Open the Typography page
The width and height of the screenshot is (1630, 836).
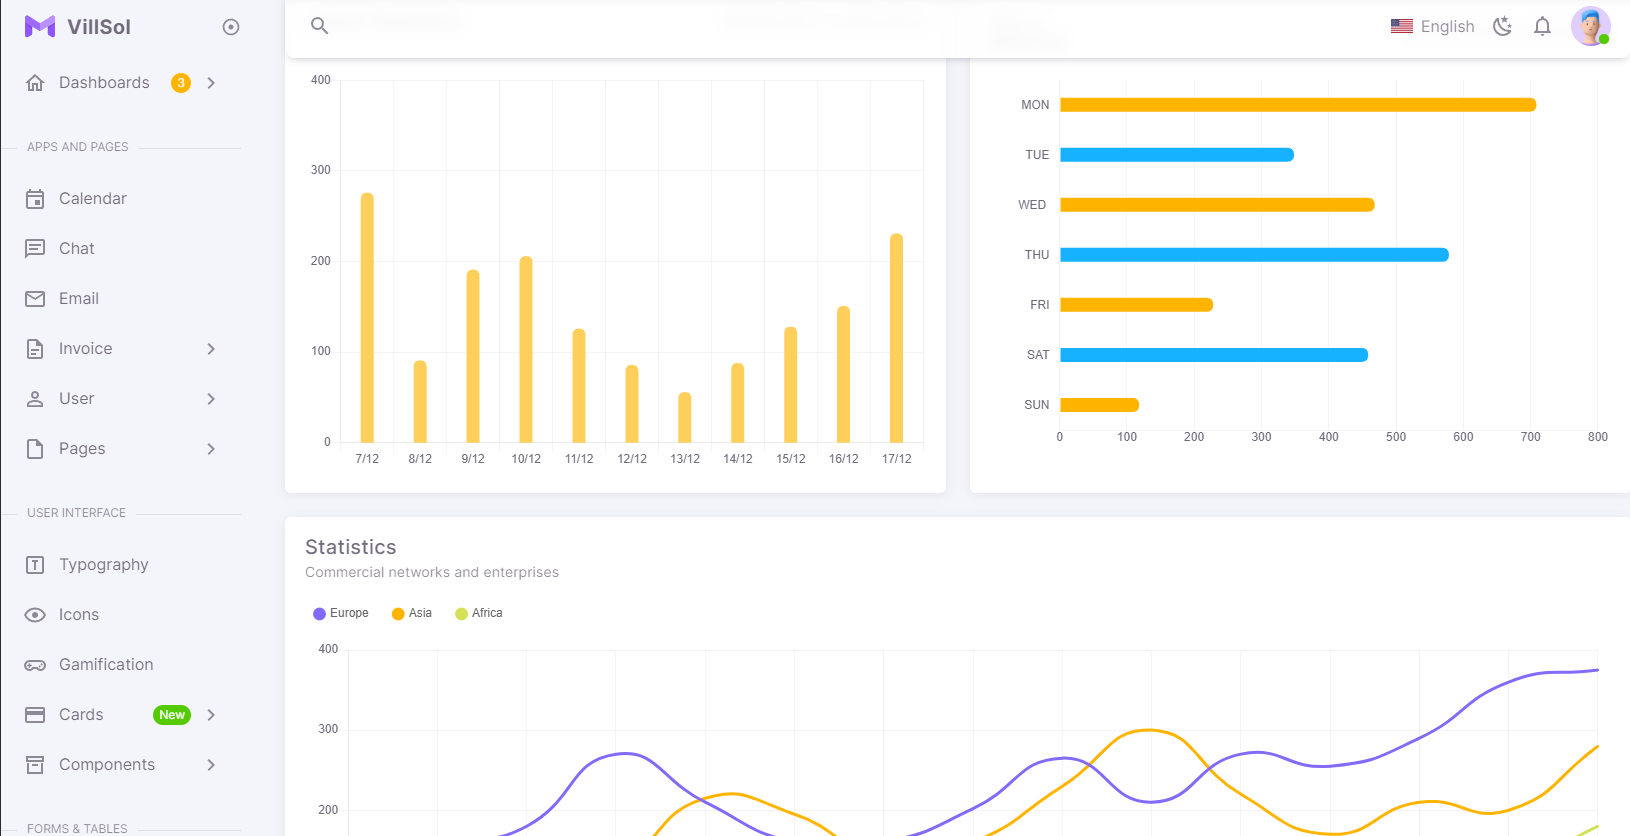click(x=103, y=565)
